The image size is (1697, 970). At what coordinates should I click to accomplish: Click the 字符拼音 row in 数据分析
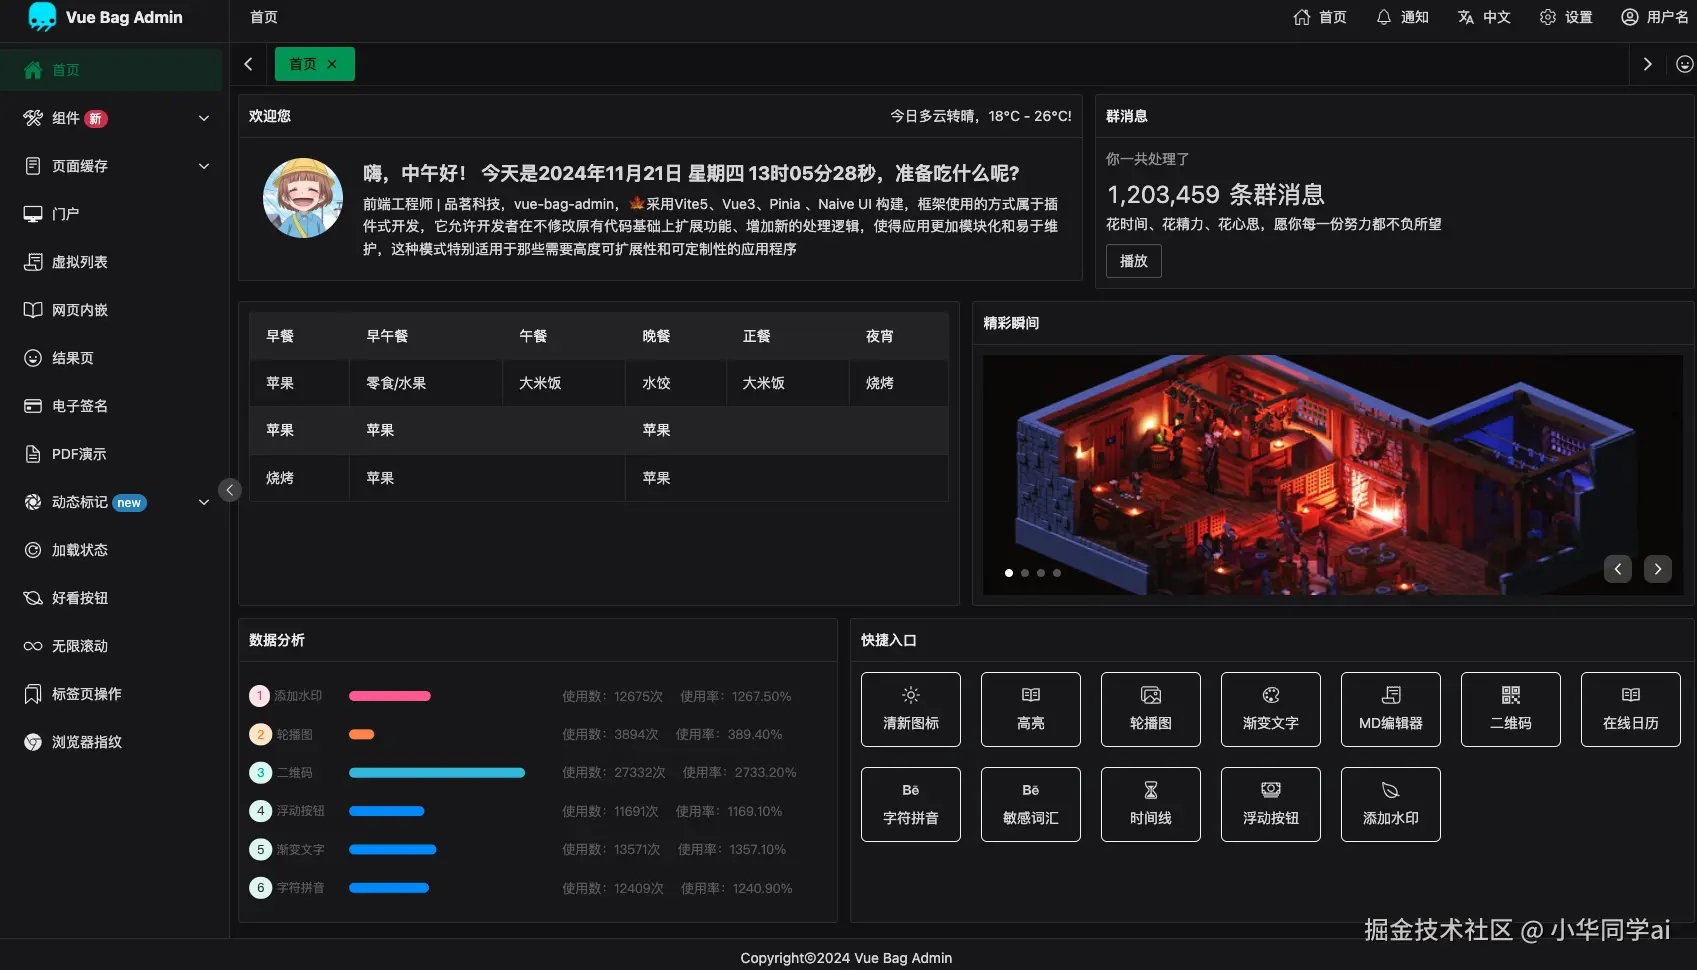point(538,888)
